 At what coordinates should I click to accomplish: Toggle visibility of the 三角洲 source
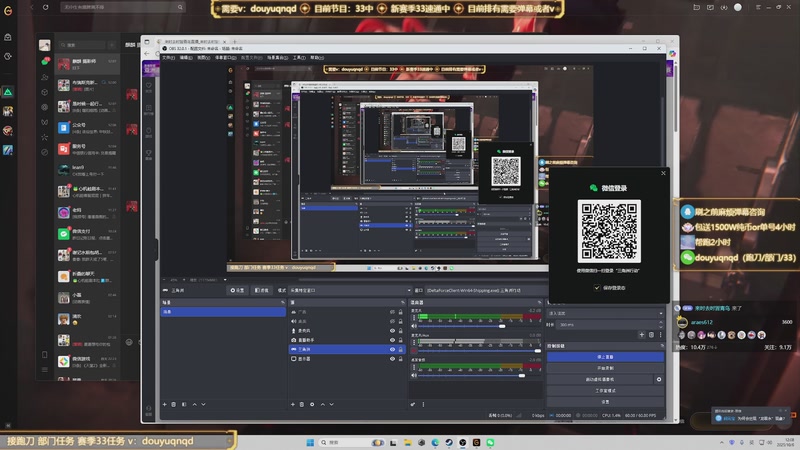(392, 349)
